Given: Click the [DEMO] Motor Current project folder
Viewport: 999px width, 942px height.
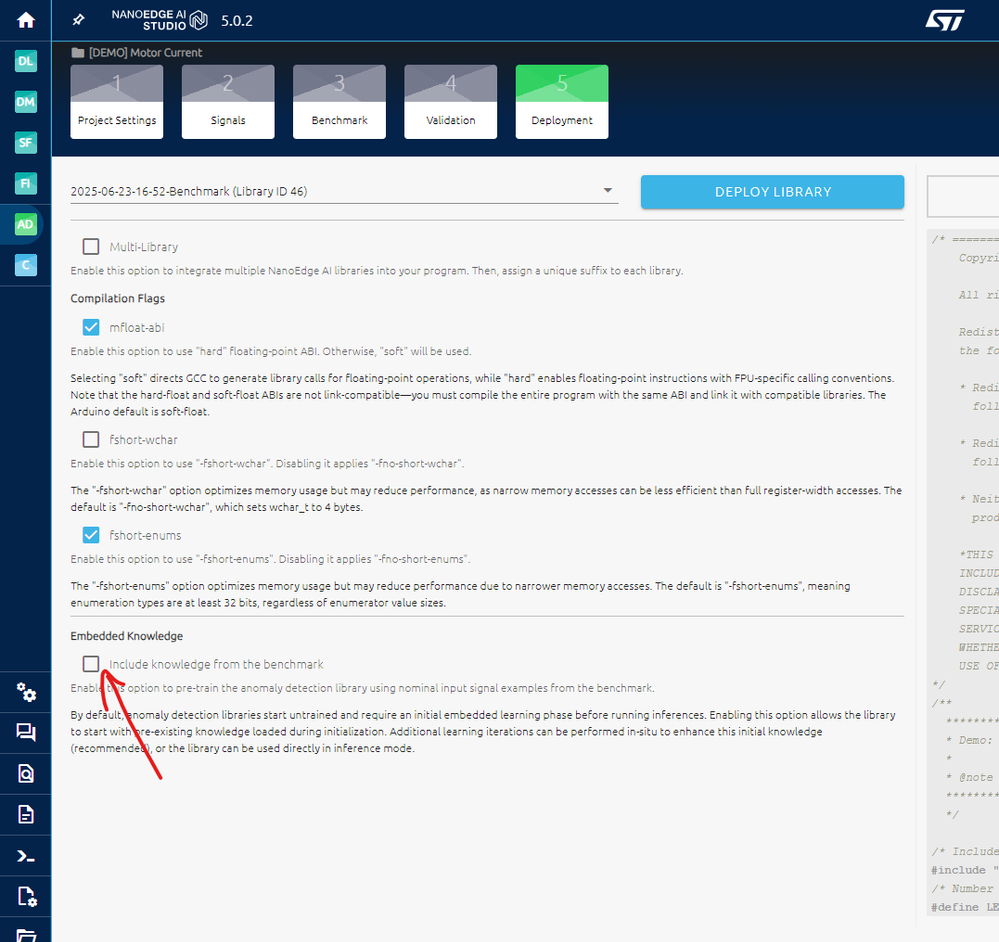Looking at the screenshot, I should 137,53.
